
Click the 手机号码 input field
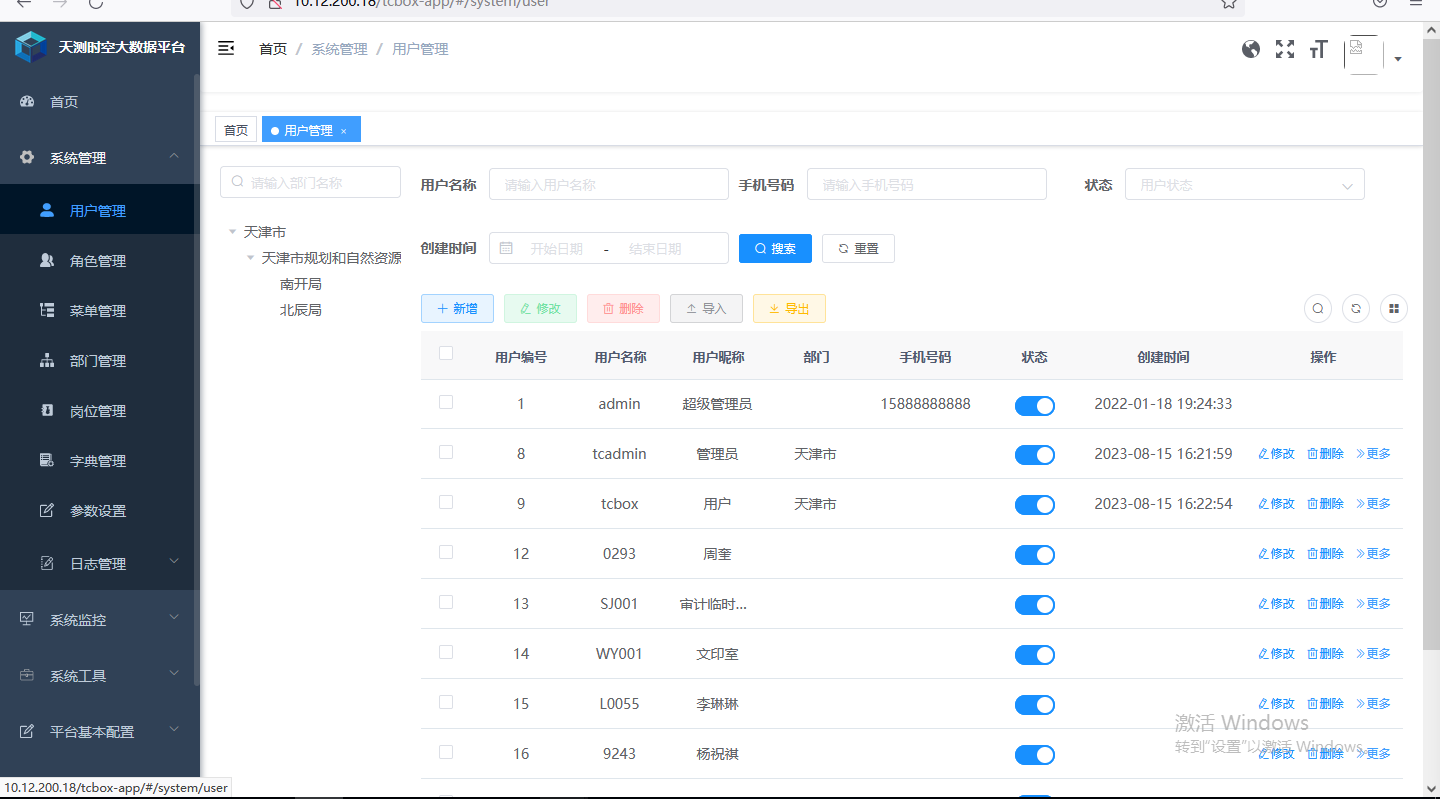point(926,184)
